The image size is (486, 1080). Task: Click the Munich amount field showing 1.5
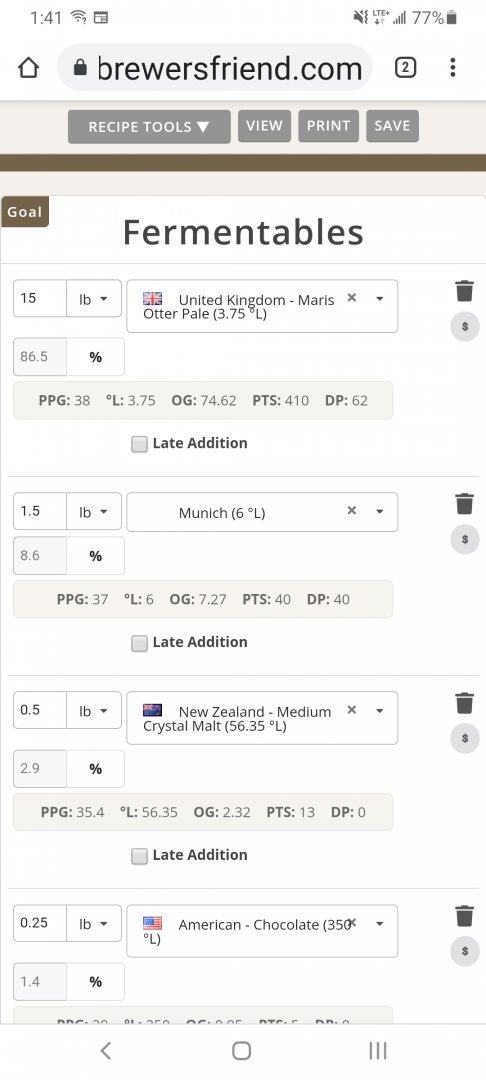tap(40, 511)
